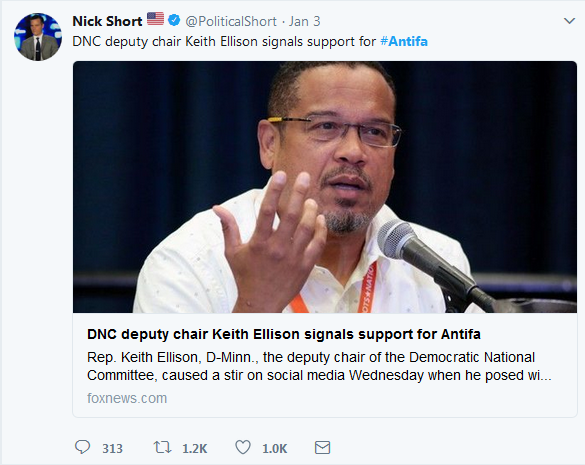Click the 1.2K retweet count
585x465 pixels.
(194, 448)
